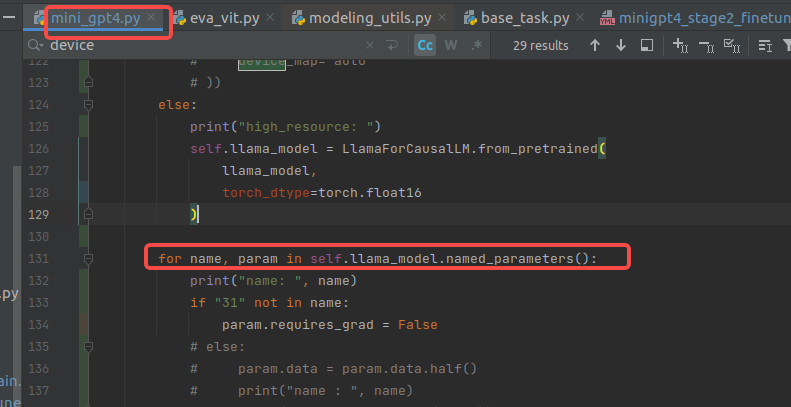Switch to eva_vit.py tab
The width and height of the screenshot is (791, 407).
224,19
